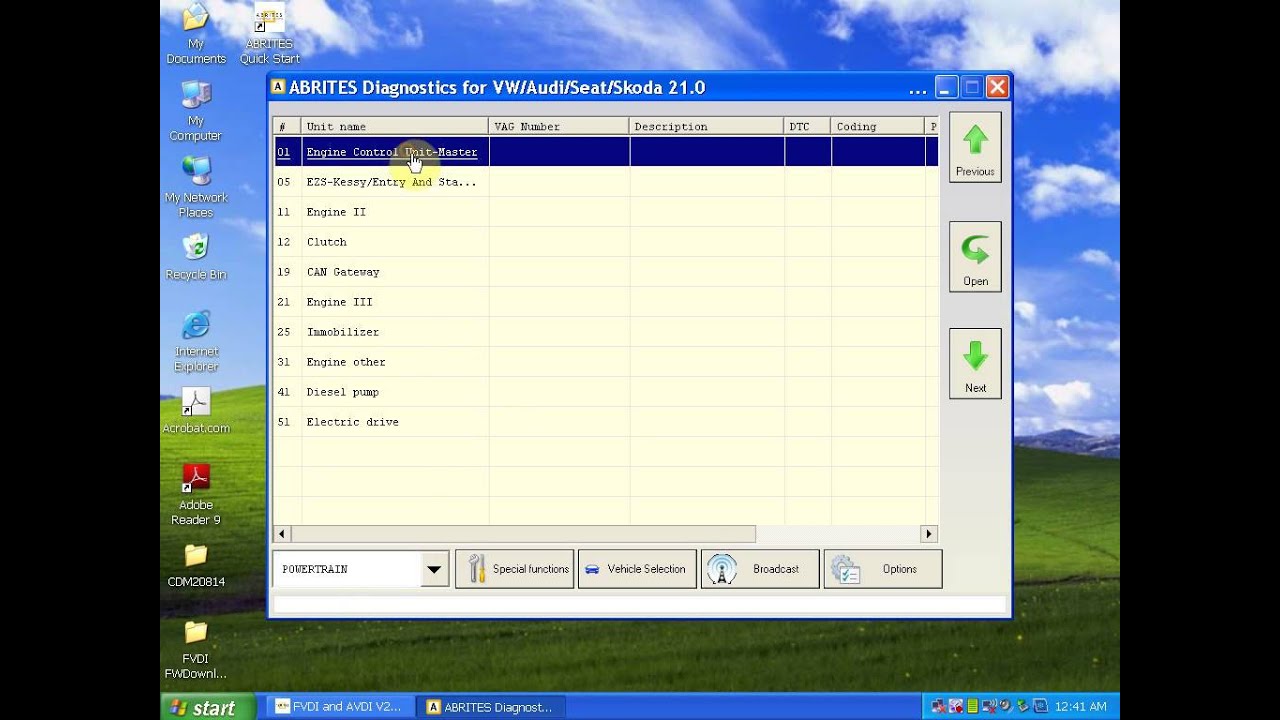
Task: Open the FVDI FWDownl... folder
Action: click(196, 650)
